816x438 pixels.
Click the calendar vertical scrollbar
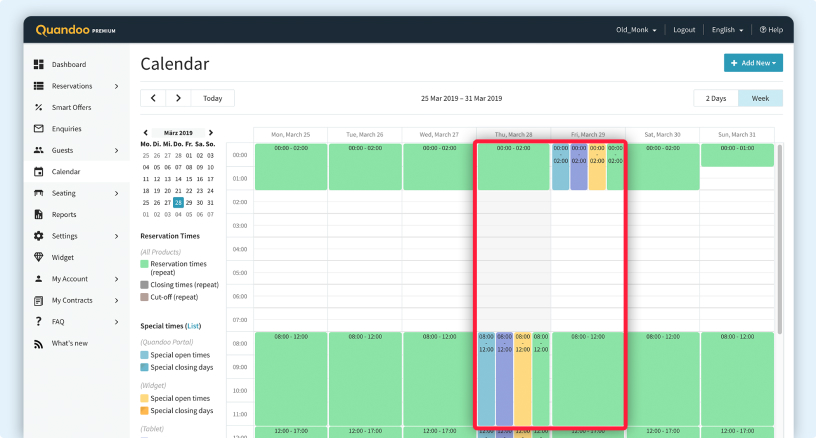pos(779,239)
